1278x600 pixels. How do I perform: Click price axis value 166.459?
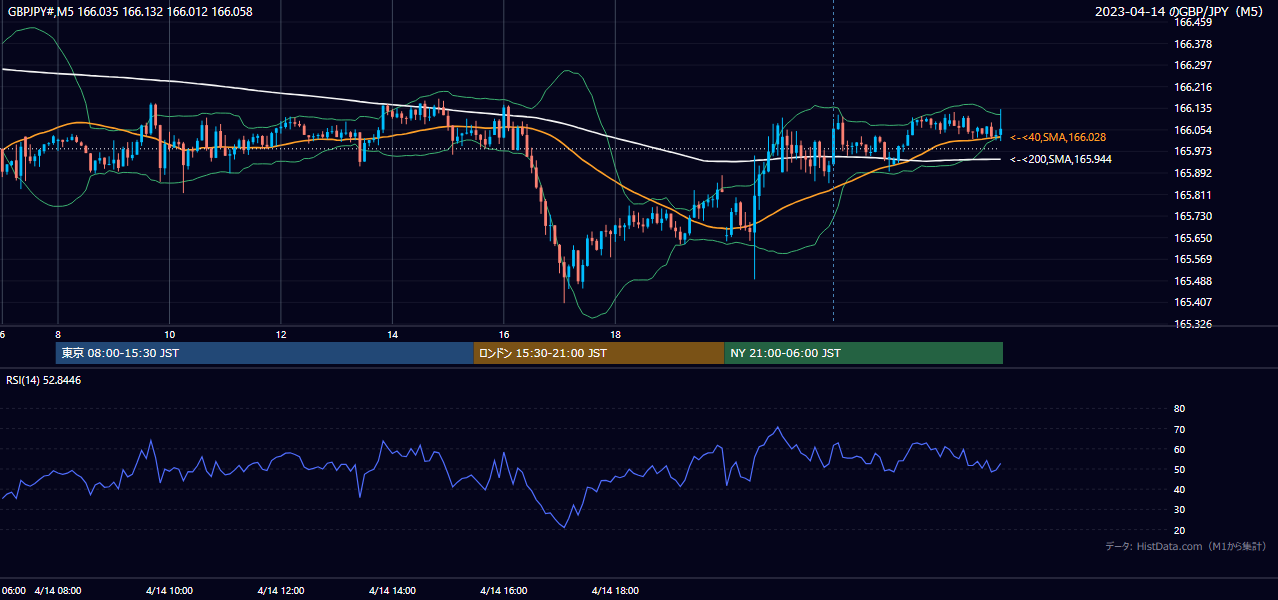click(x=1193, y=22)
